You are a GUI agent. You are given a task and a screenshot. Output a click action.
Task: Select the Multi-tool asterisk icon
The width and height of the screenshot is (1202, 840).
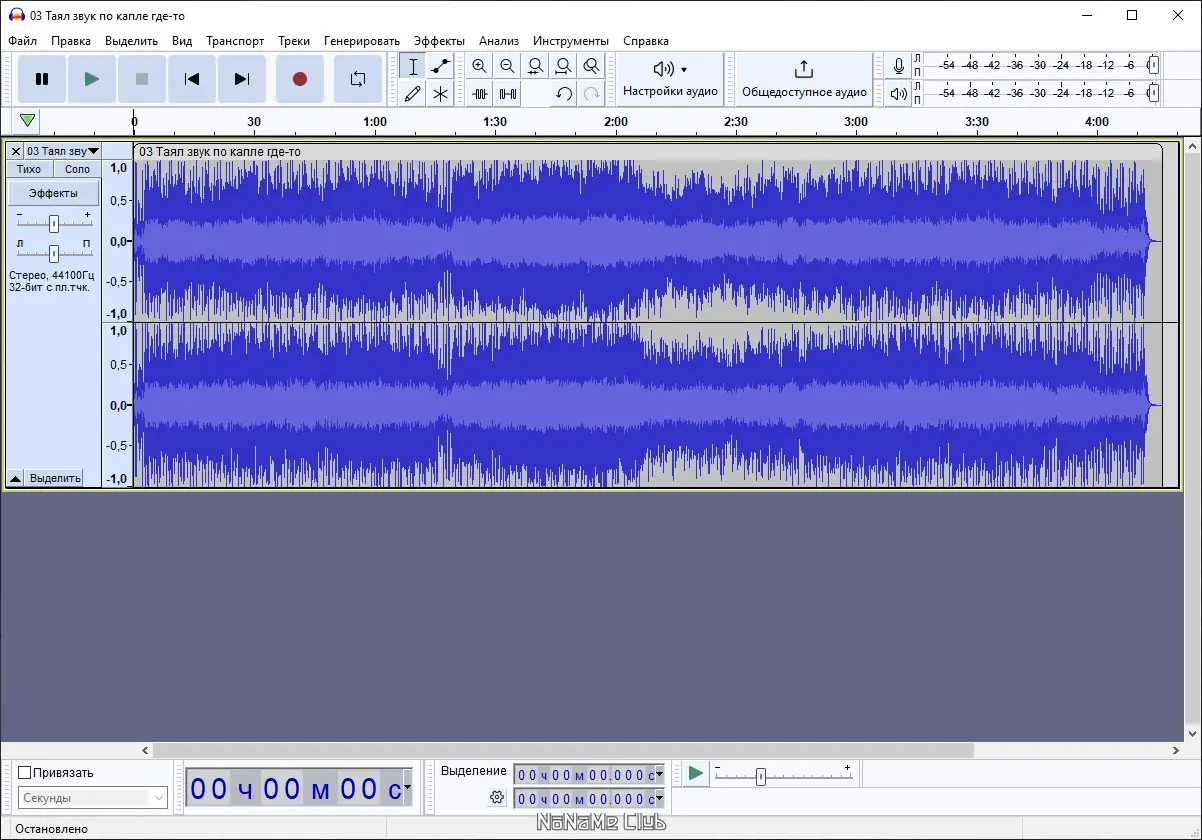(x=440, y=94)
